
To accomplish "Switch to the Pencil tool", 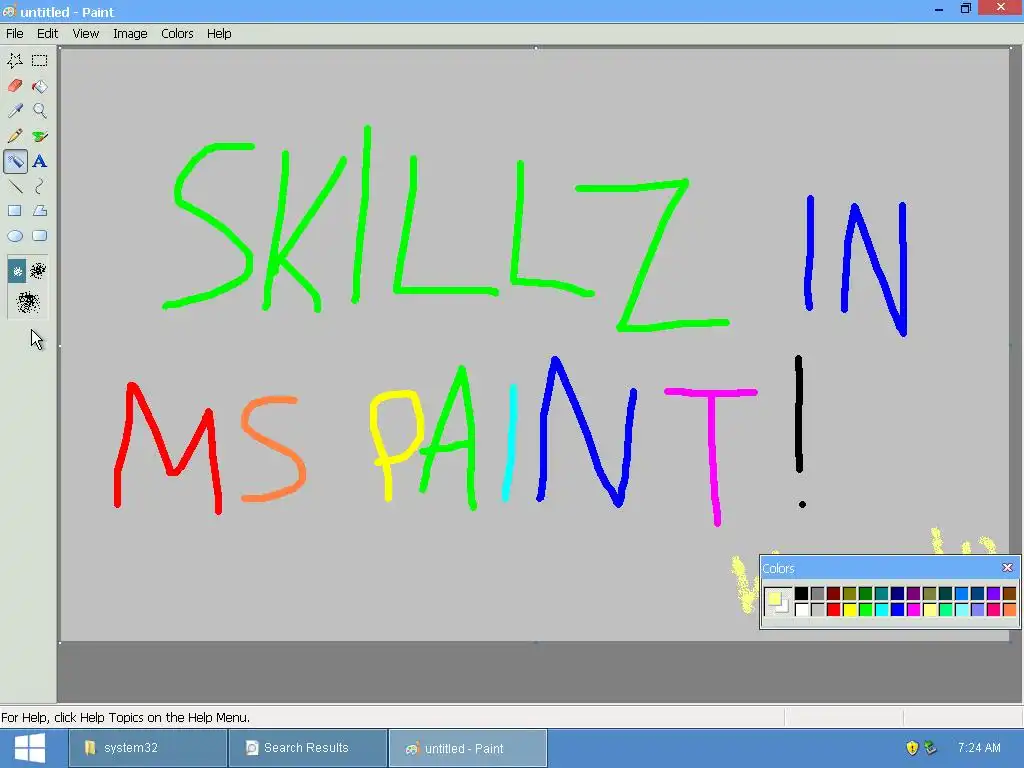I will point(15,136).
